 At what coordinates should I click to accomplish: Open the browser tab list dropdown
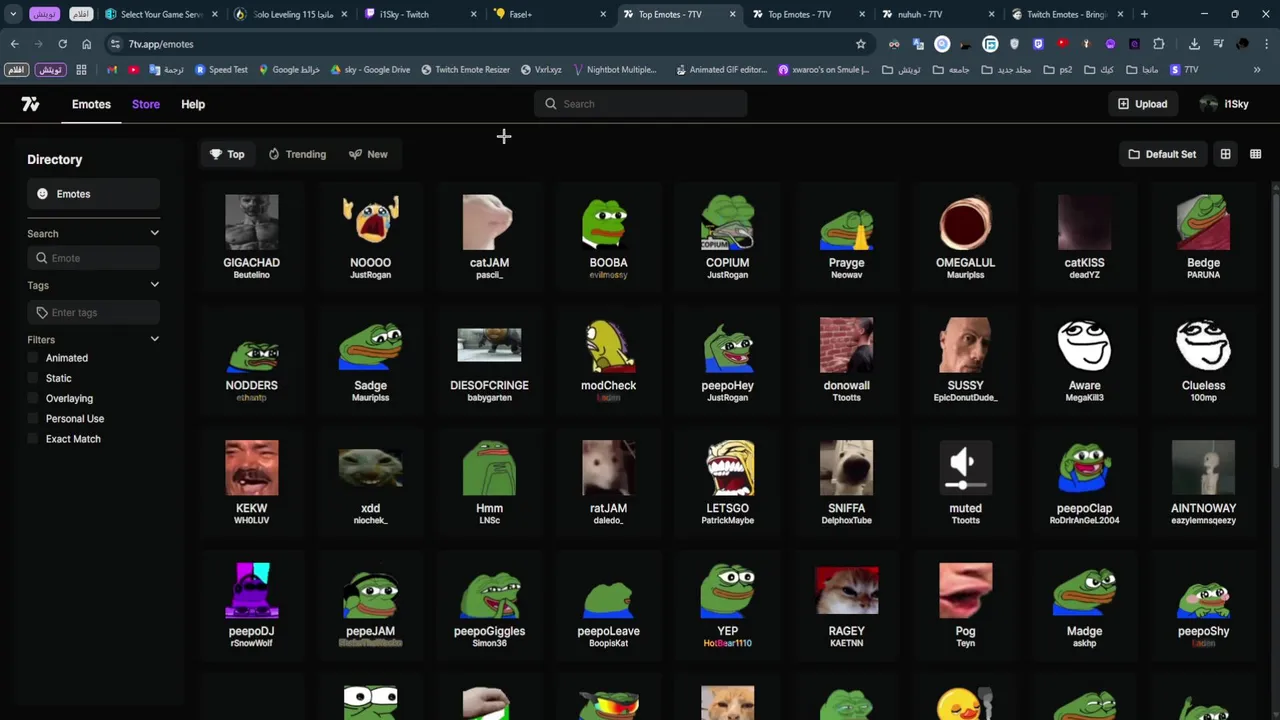click(x=13, y=14)
